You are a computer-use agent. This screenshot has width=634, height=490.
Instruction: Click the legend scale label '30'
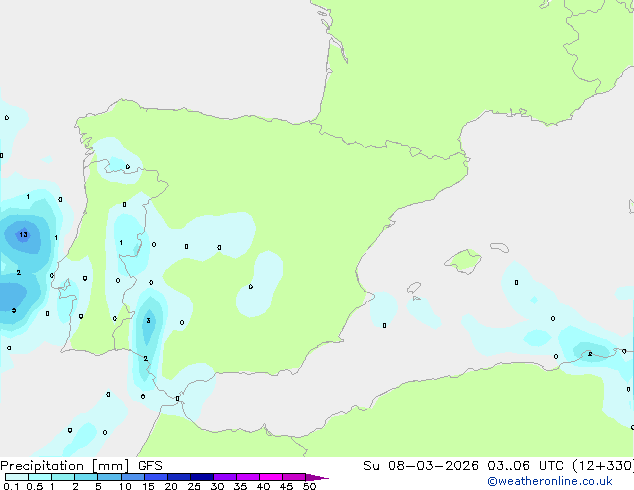[217, 486]
